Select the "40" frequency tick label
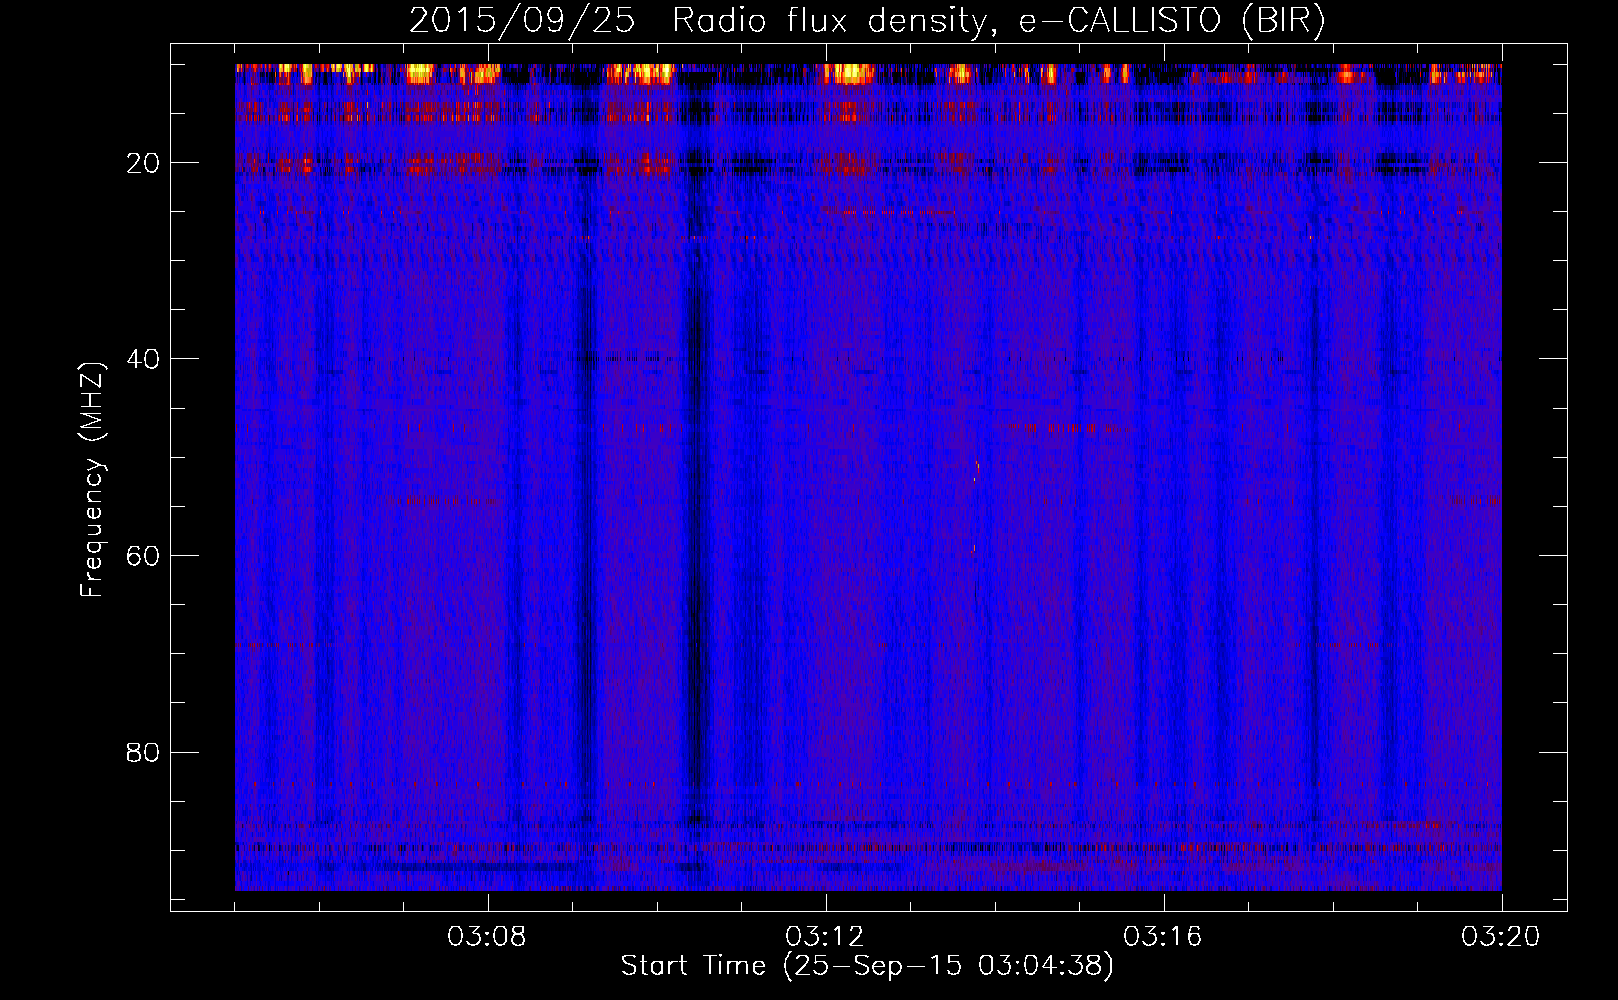 [x=144, y=359]
